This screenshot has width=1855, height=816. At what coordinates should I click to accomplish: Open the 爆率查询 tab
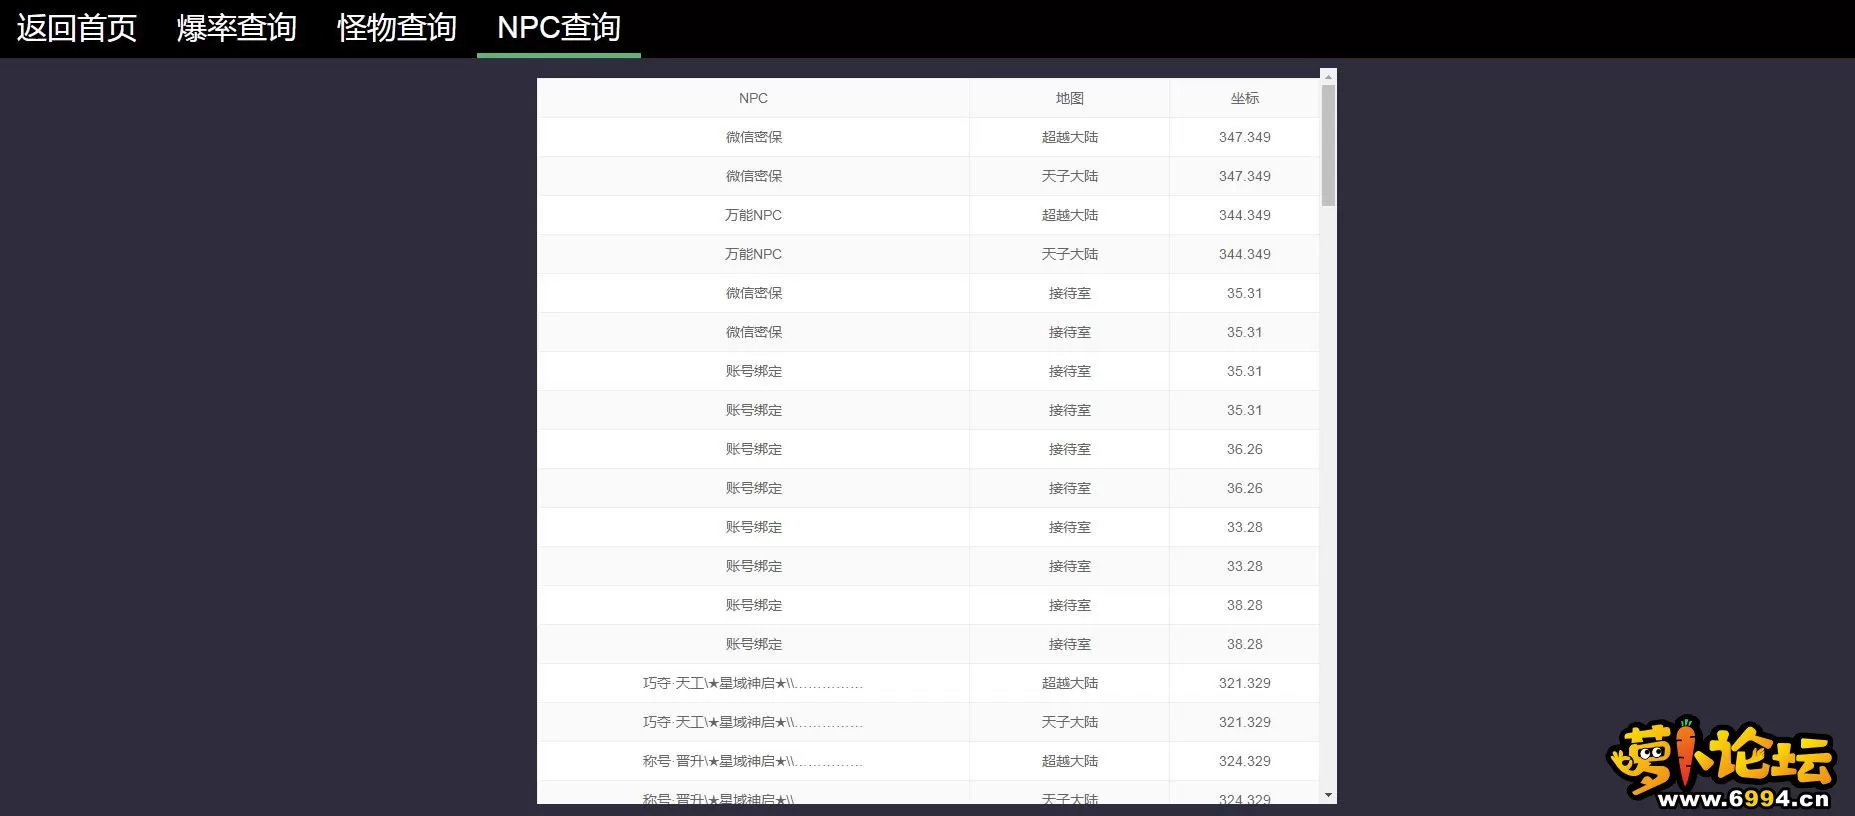click(237, 28)
